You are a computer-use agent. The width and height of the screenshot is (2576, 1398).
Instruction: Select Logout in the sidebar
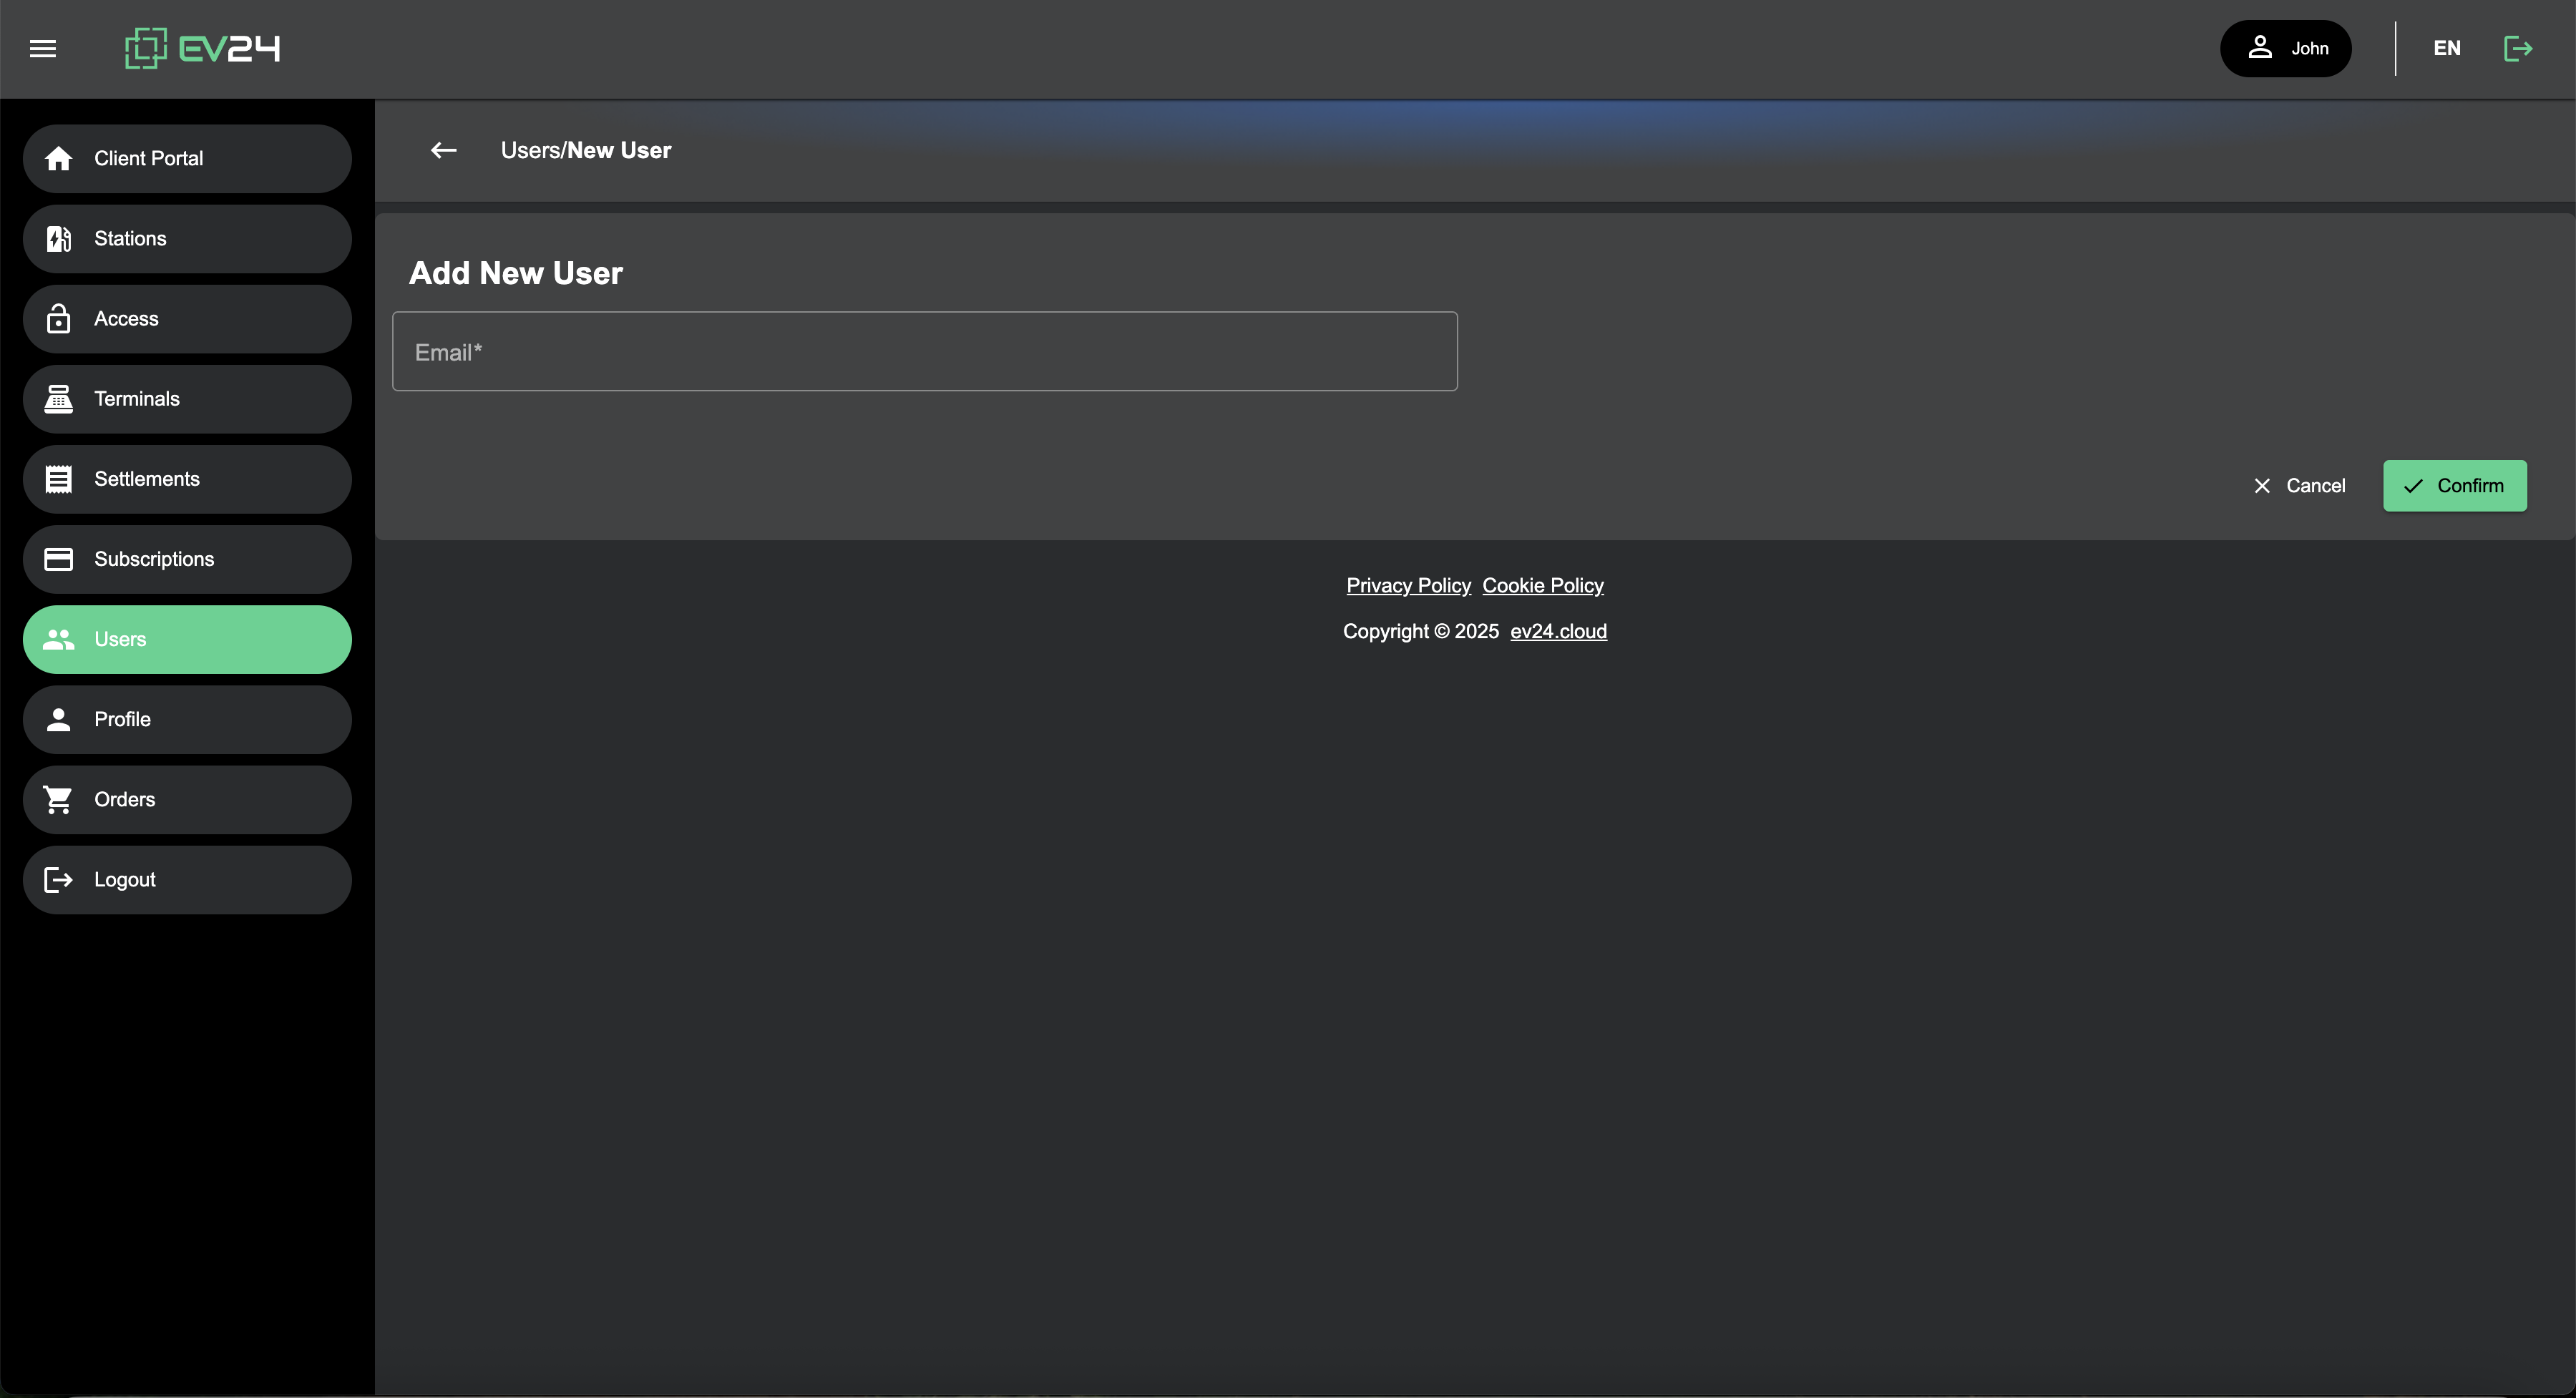click(187, 879)
